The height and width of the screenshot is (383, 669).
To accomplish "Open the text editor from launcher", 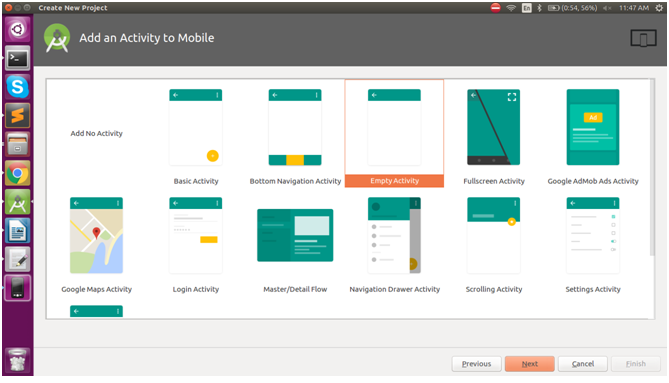I will click(17, 259).
